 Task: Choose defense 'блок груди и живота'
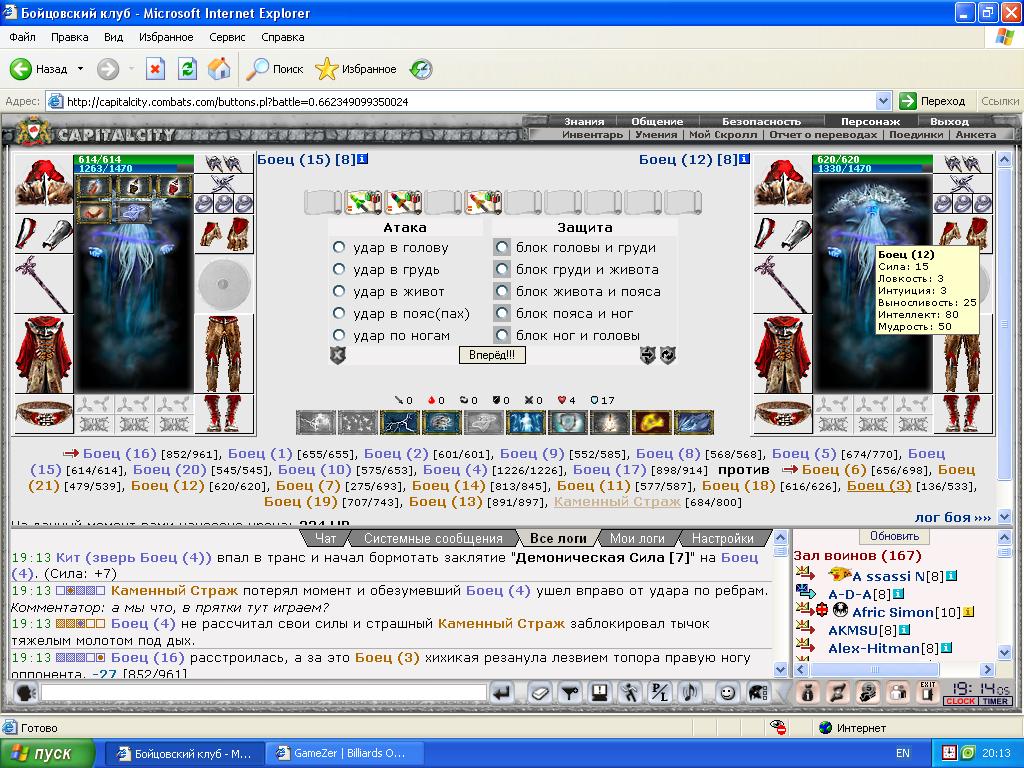[502, 269]
